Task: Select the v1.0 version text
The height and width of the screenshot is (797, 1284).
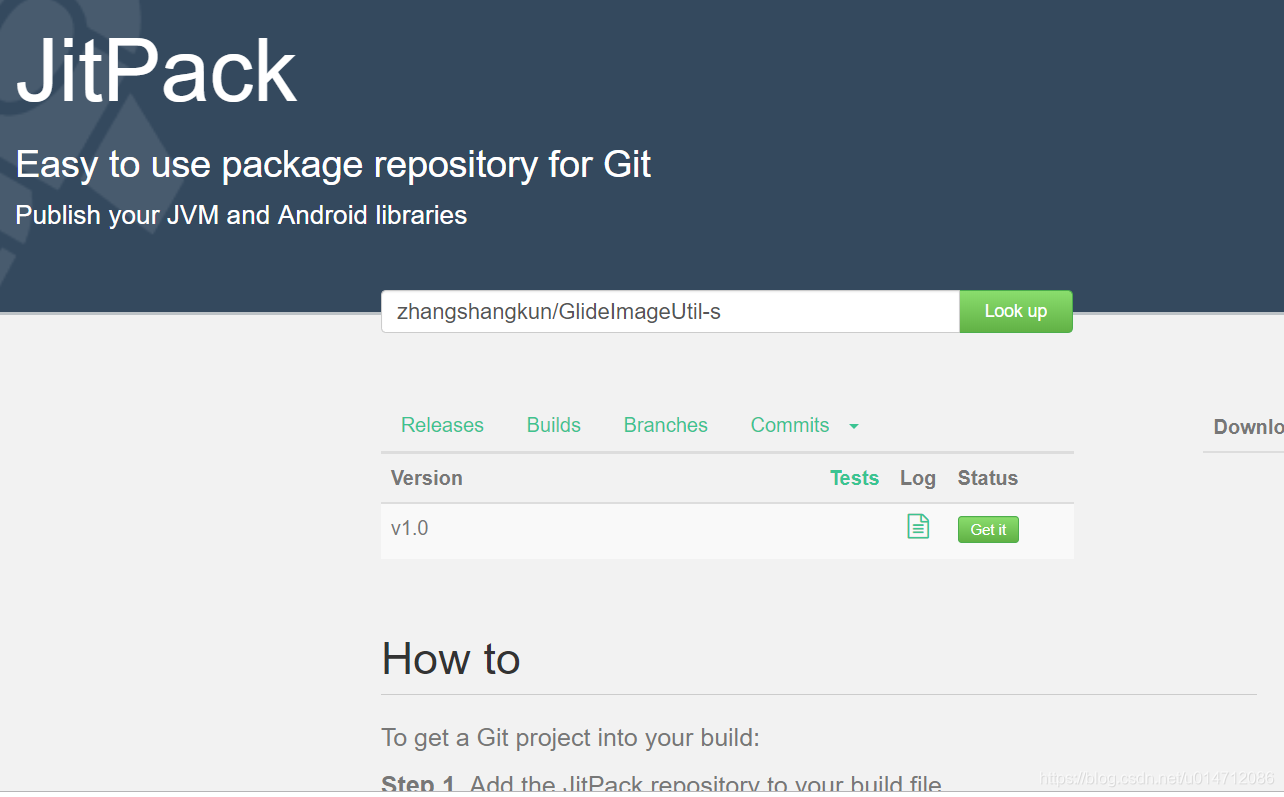Action: pyautogui.click(x=410, y=528)
